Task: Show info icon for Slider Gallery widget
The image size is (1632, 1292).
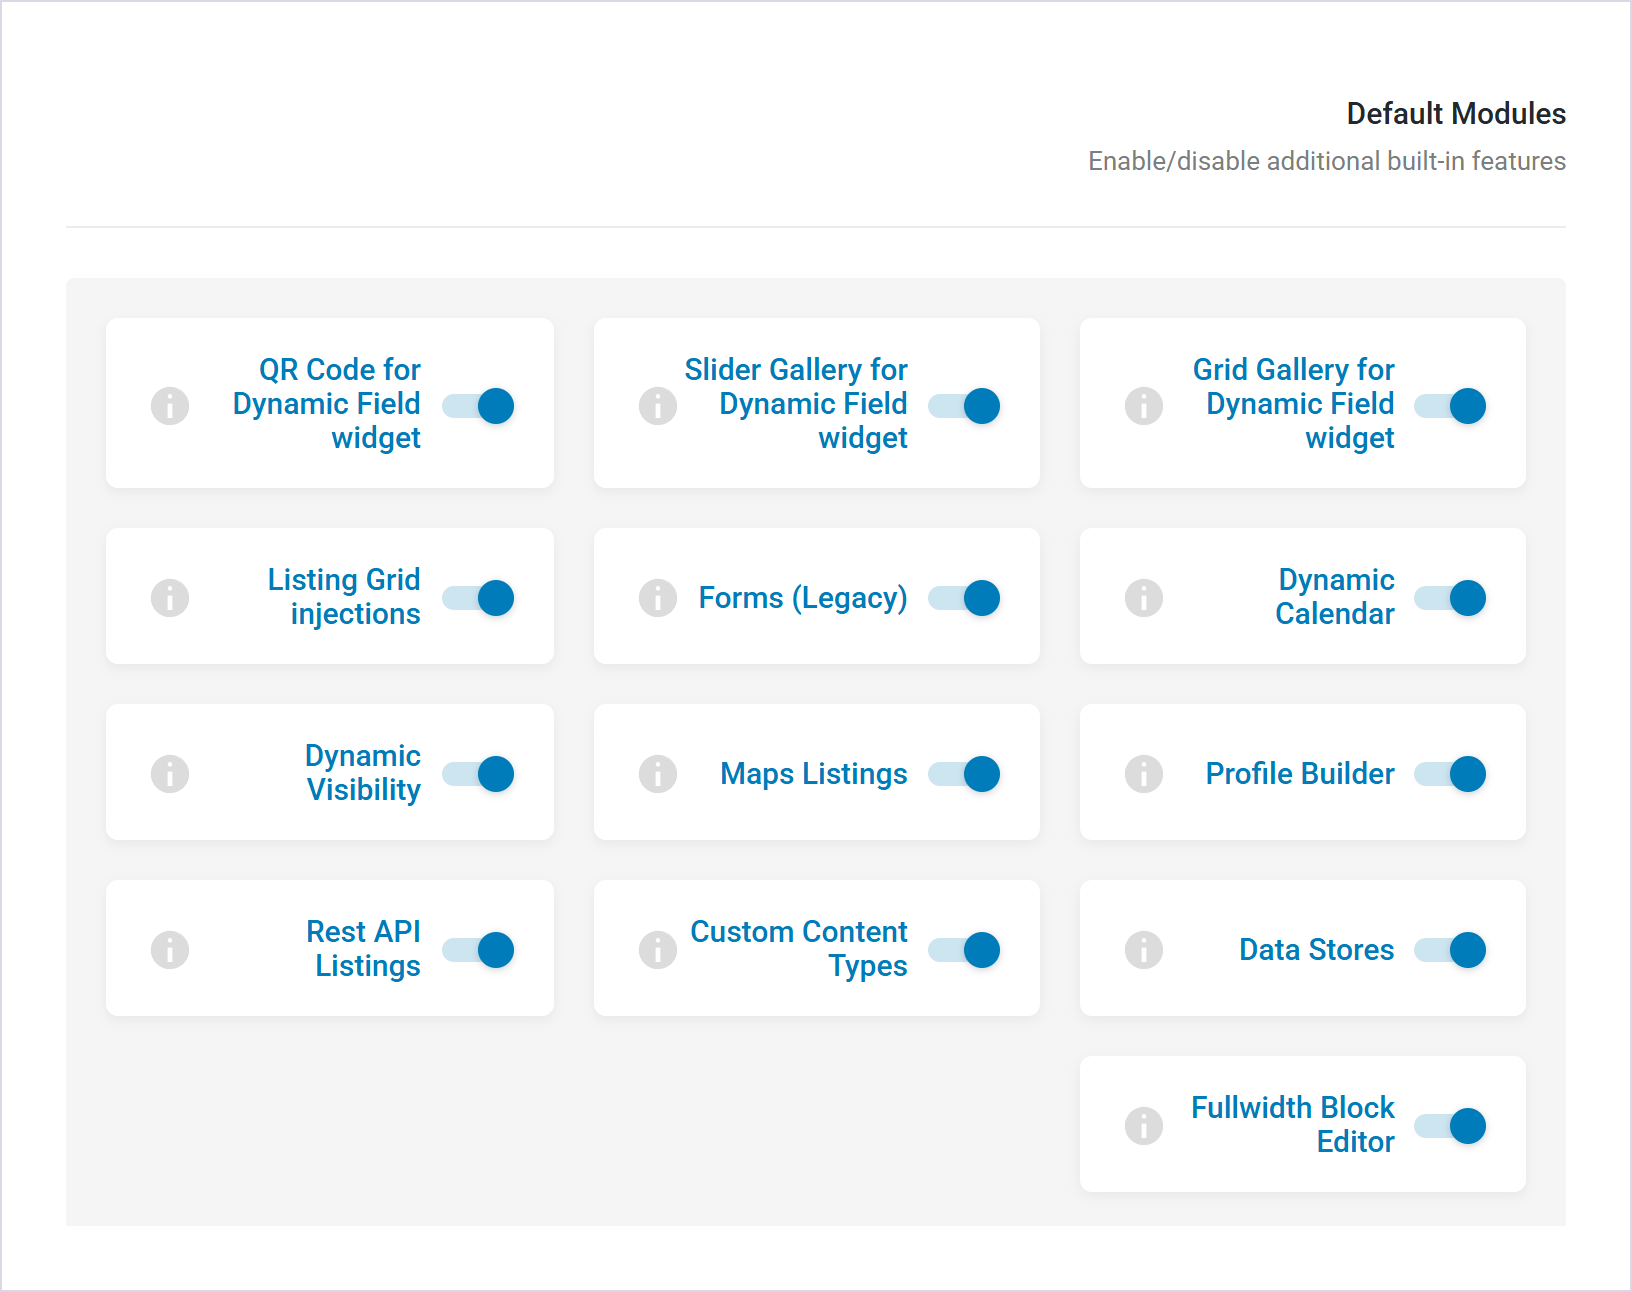Action: (x=658, y=406)
